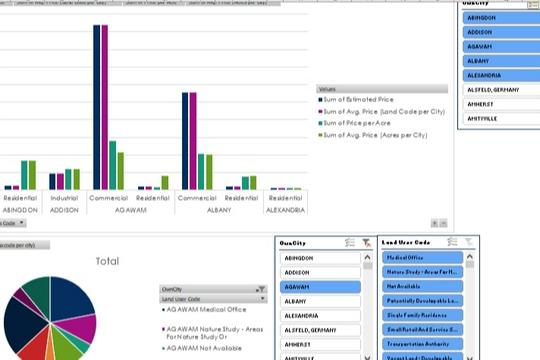540x360 pixels.
Task: Select ALBANY in the lower OwnCity slicer
Action: pos(320,301)
